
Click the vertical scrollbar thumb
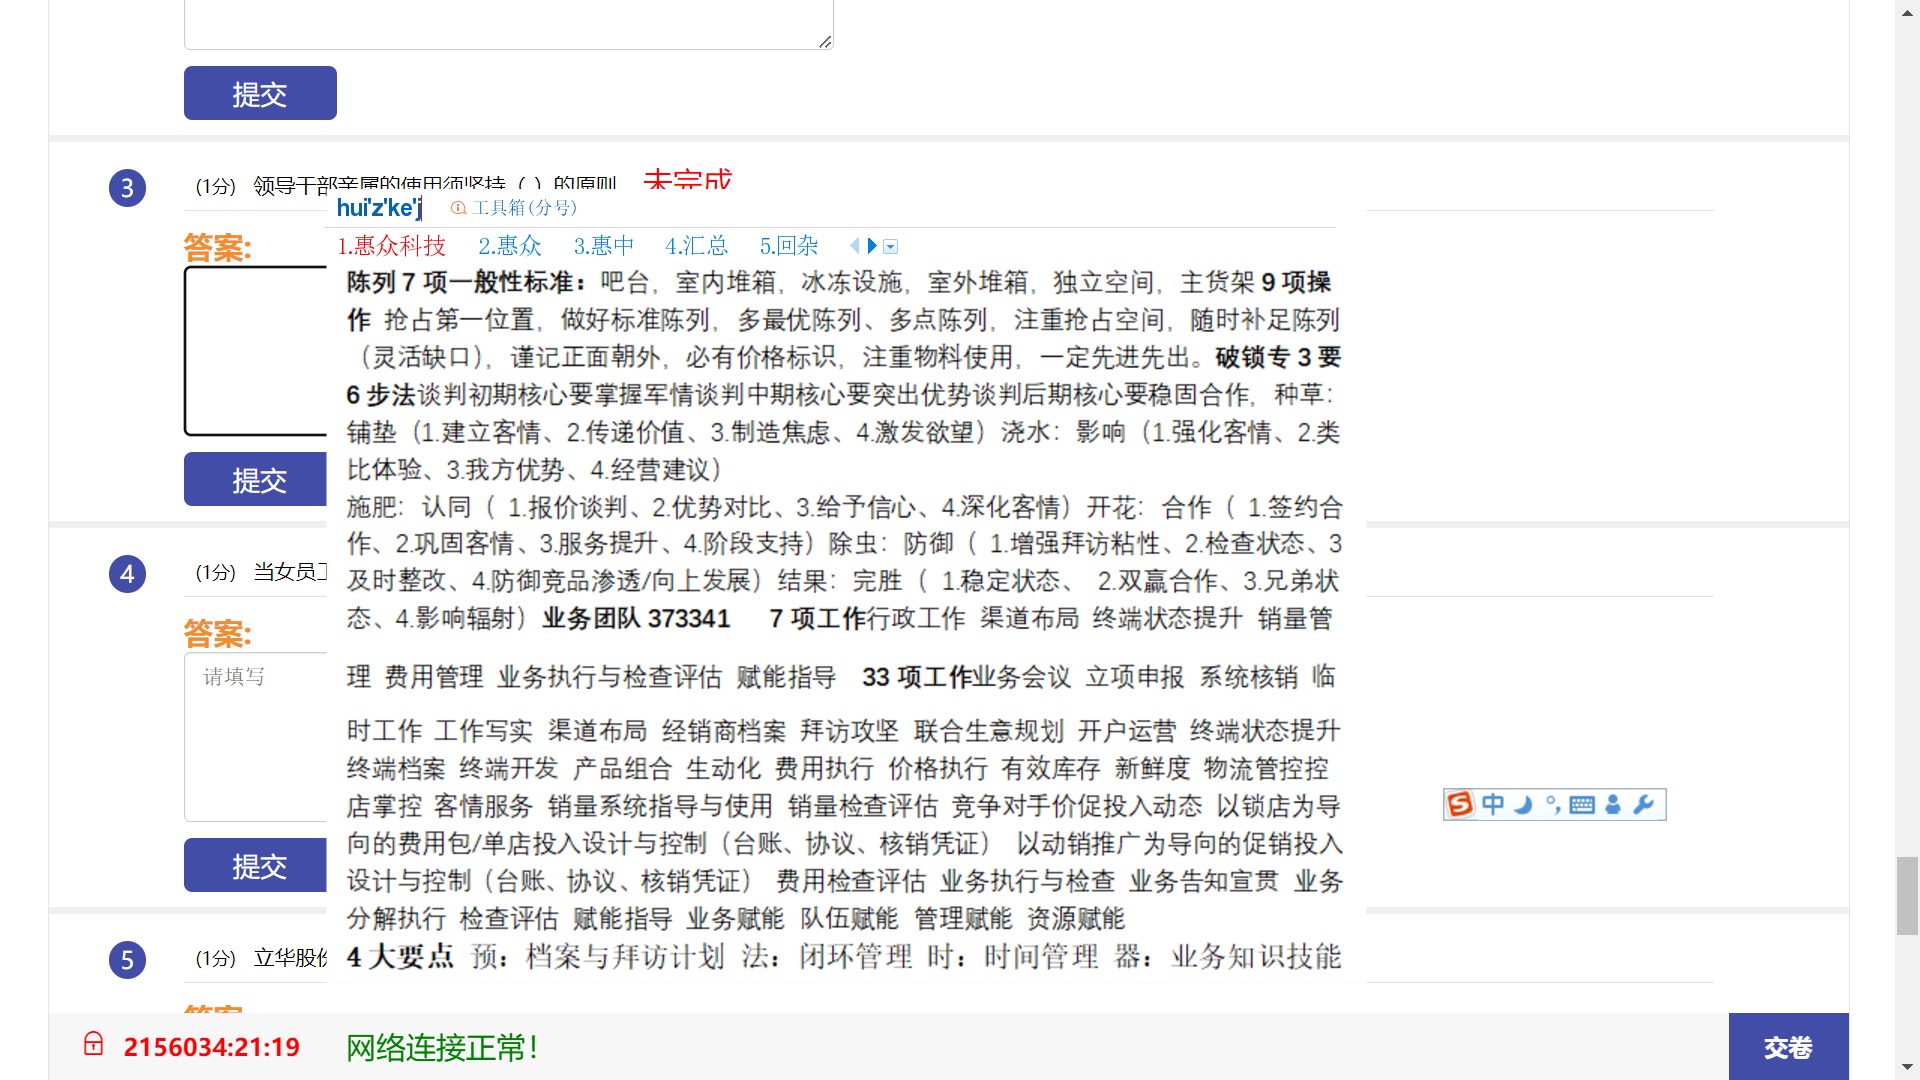point(1907,895)
